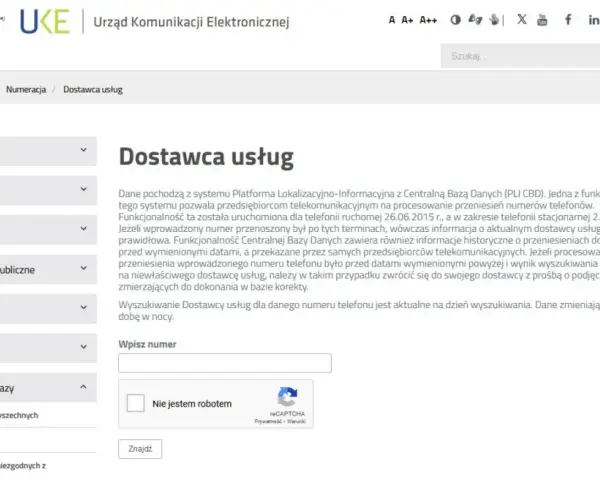Expand the first sidebar menu section
The image size is (600, 480).
48,151
